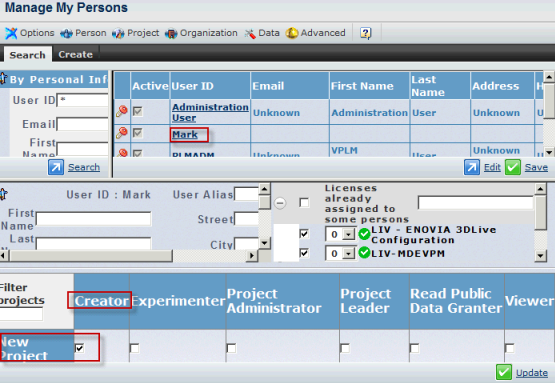Click the Street input field
The height and width of the screenshot is (383, 555).
point(246,219)
